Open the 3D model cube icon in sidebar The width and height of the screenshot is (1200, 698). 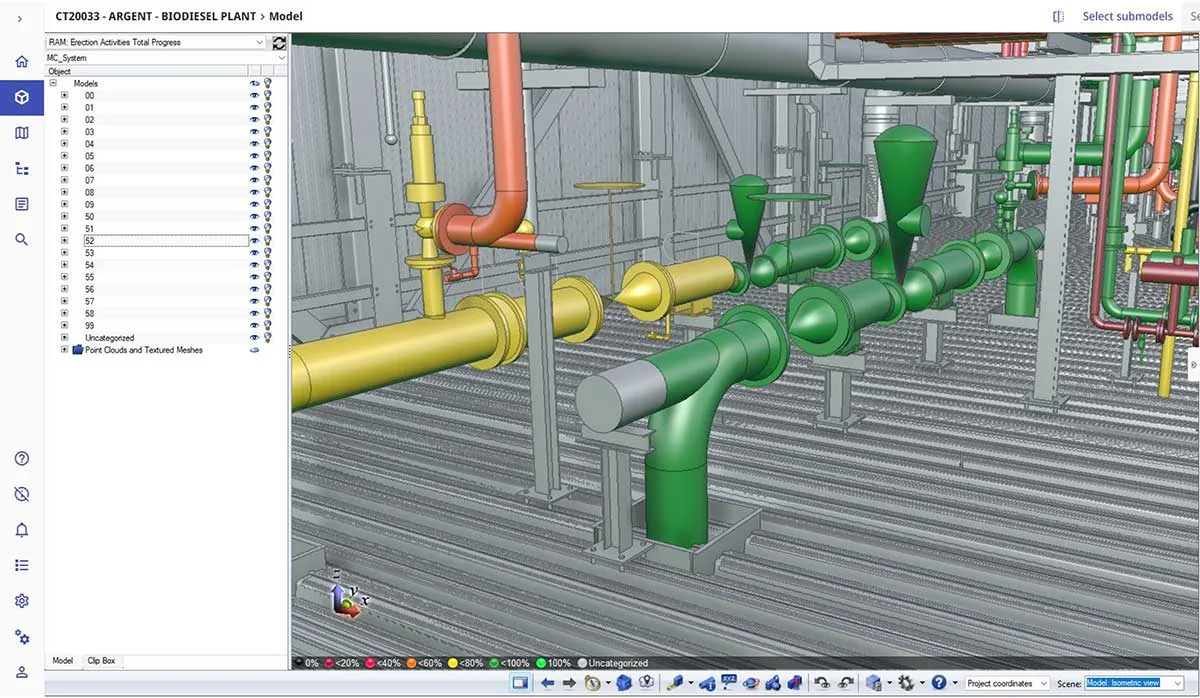click(x=21, y=97)
